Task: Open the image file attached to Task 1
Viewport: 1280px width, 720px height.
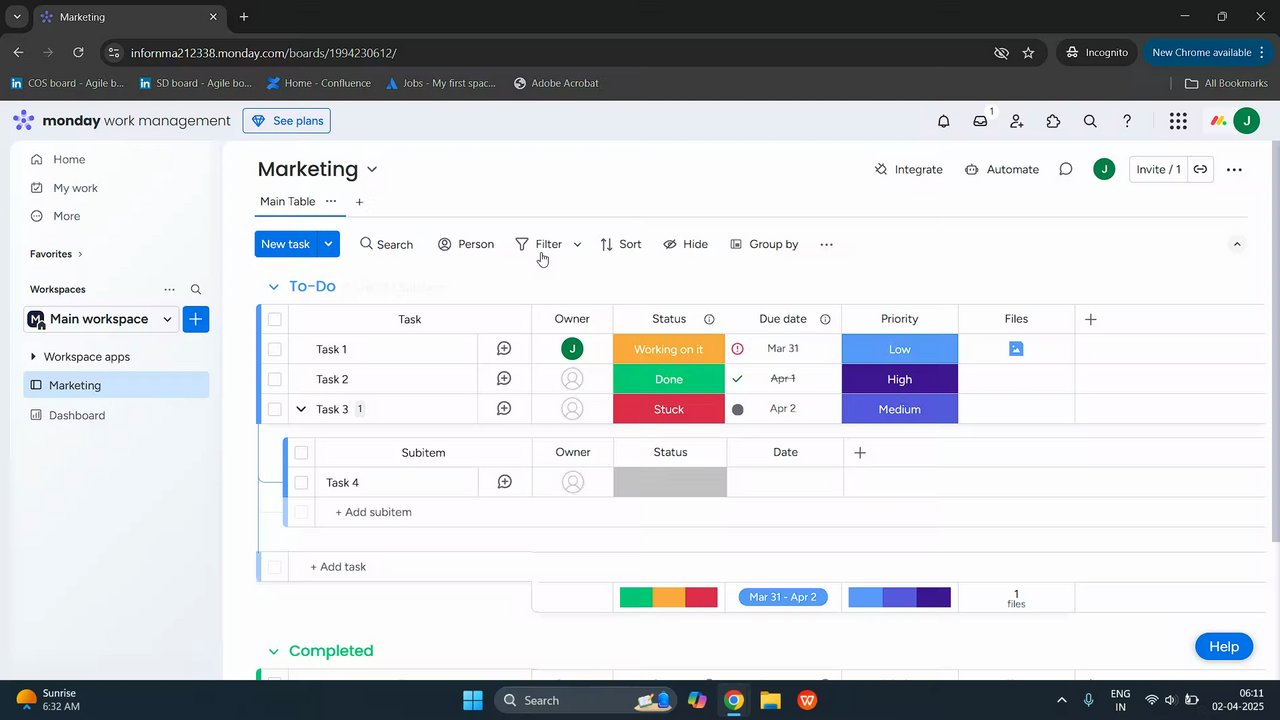Action: tap(1016, 349)
